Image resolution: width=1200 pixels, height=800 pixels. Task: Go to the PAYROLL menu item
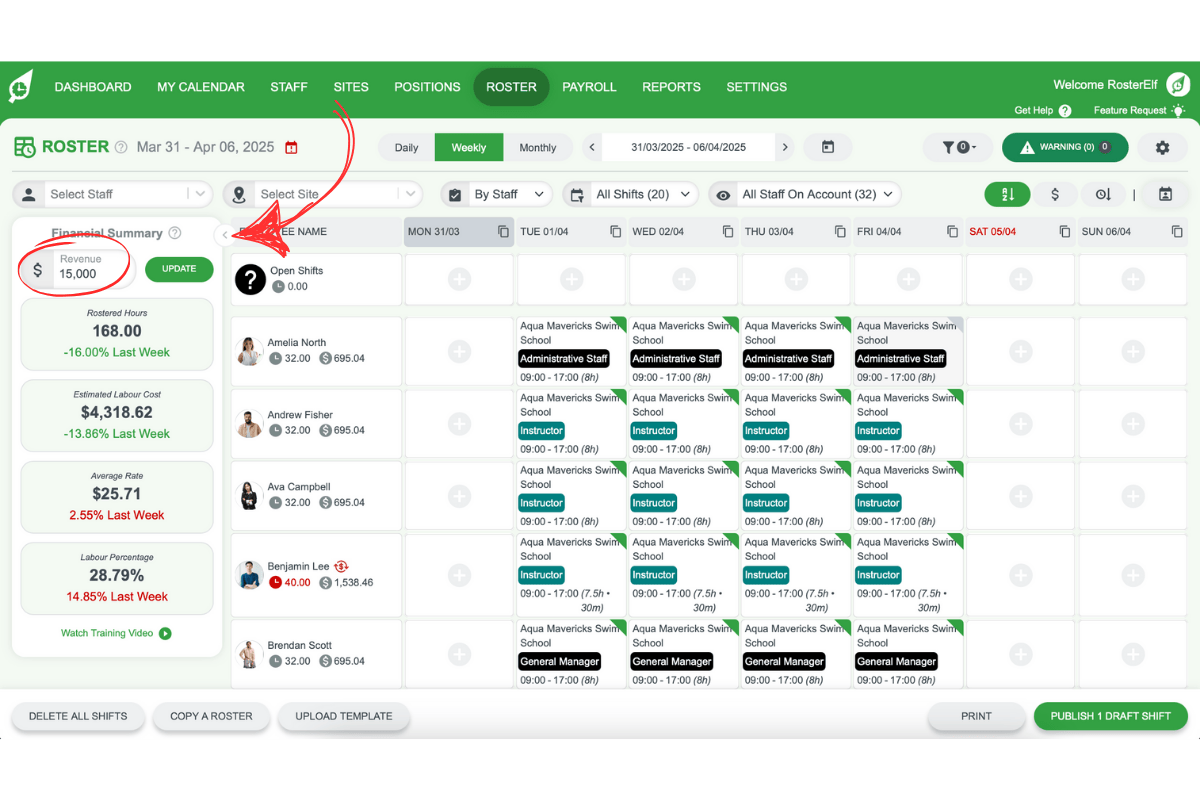(589, 87)
